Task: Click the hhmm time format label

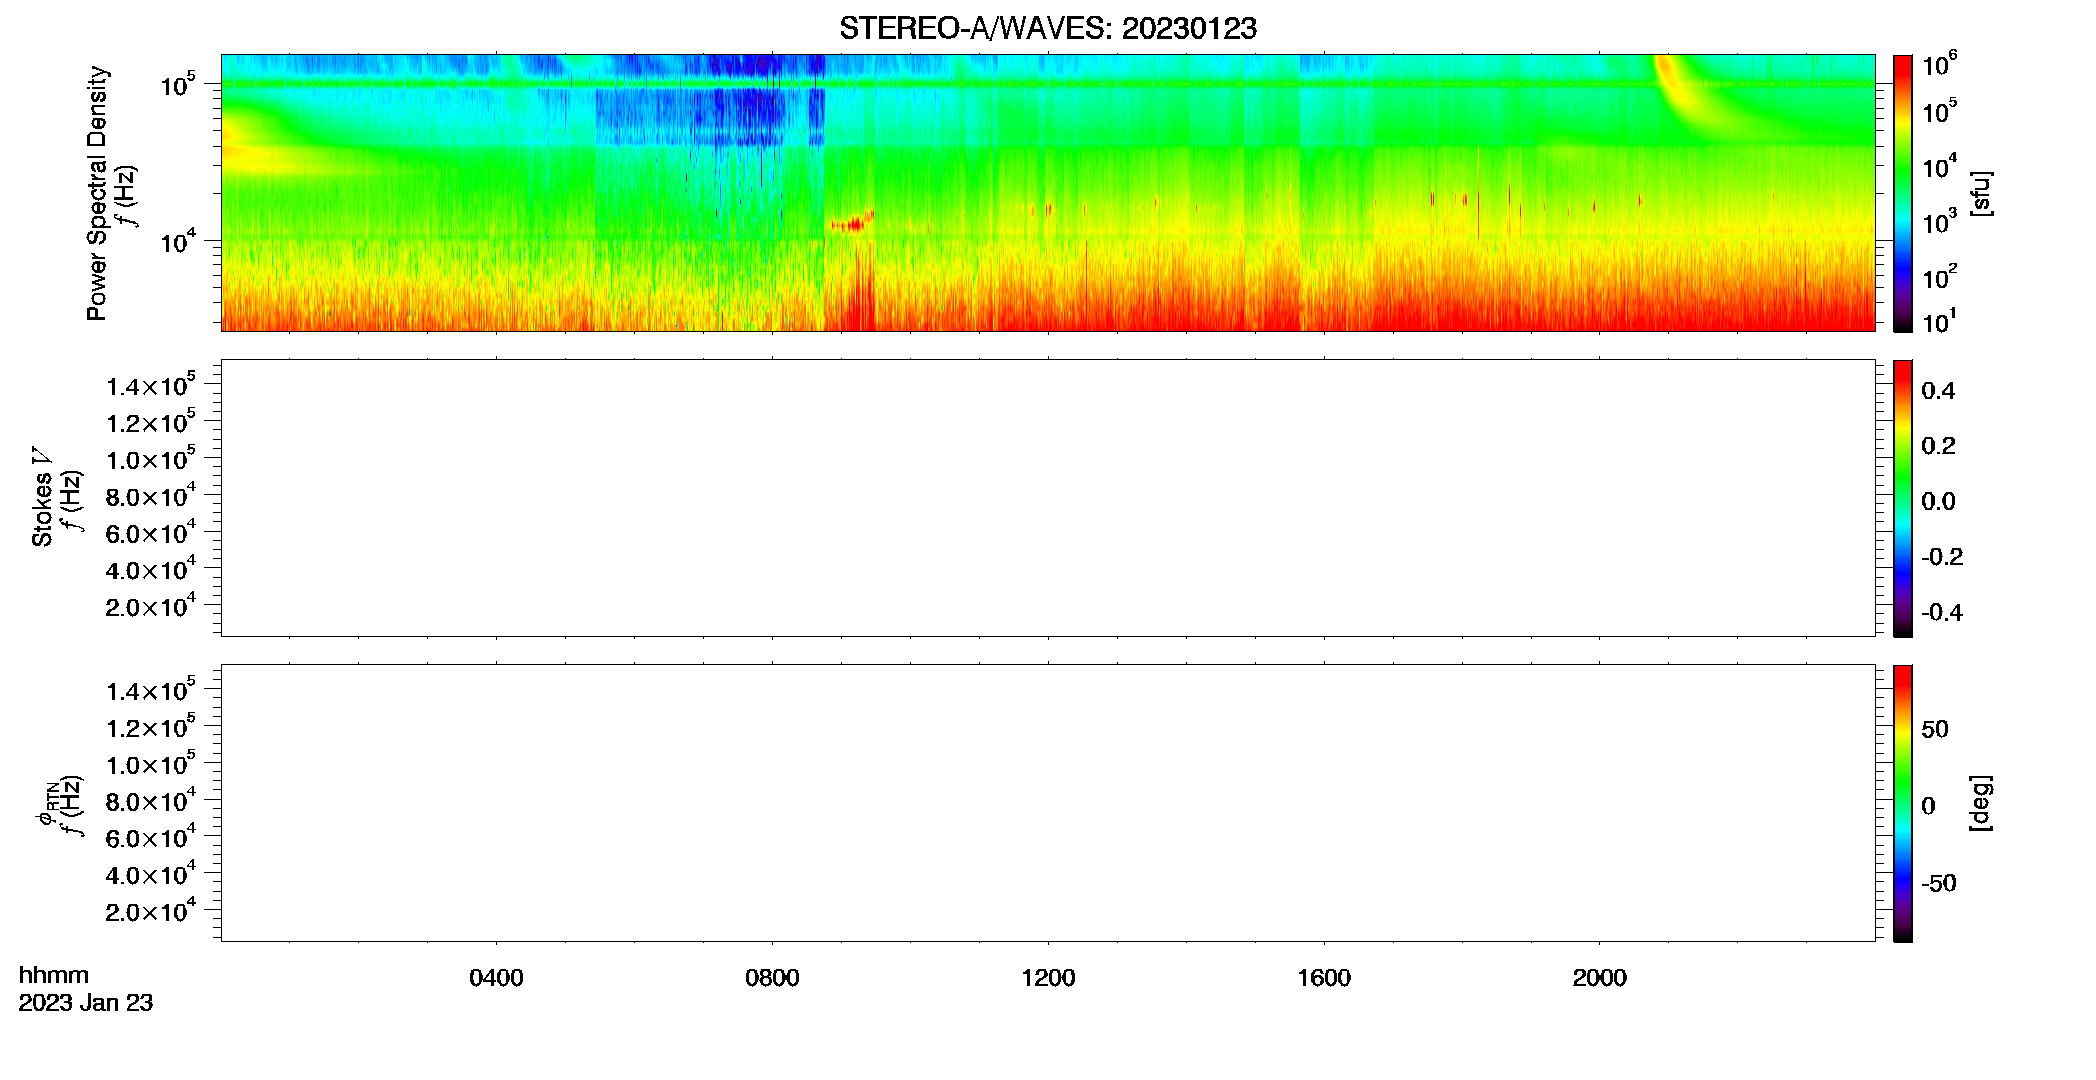Action: (x=54, y=975)
